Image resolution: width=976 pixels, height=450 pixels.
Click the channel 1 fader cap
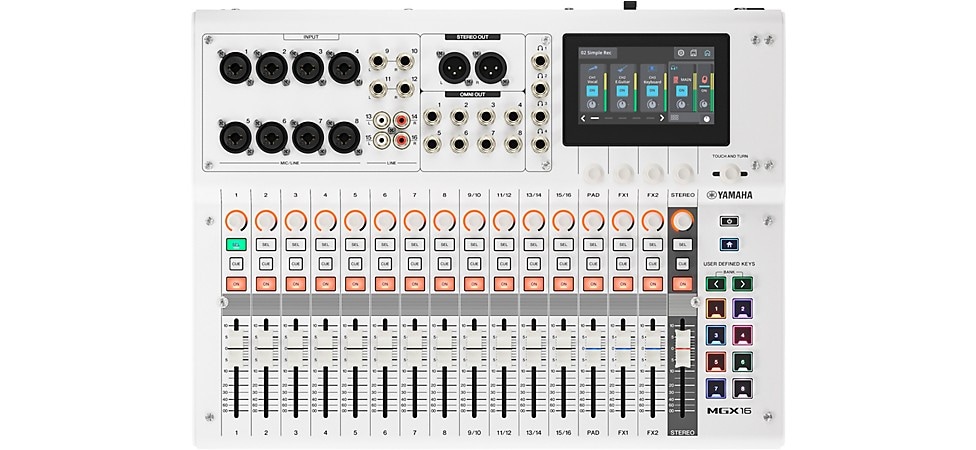[237, 347]
